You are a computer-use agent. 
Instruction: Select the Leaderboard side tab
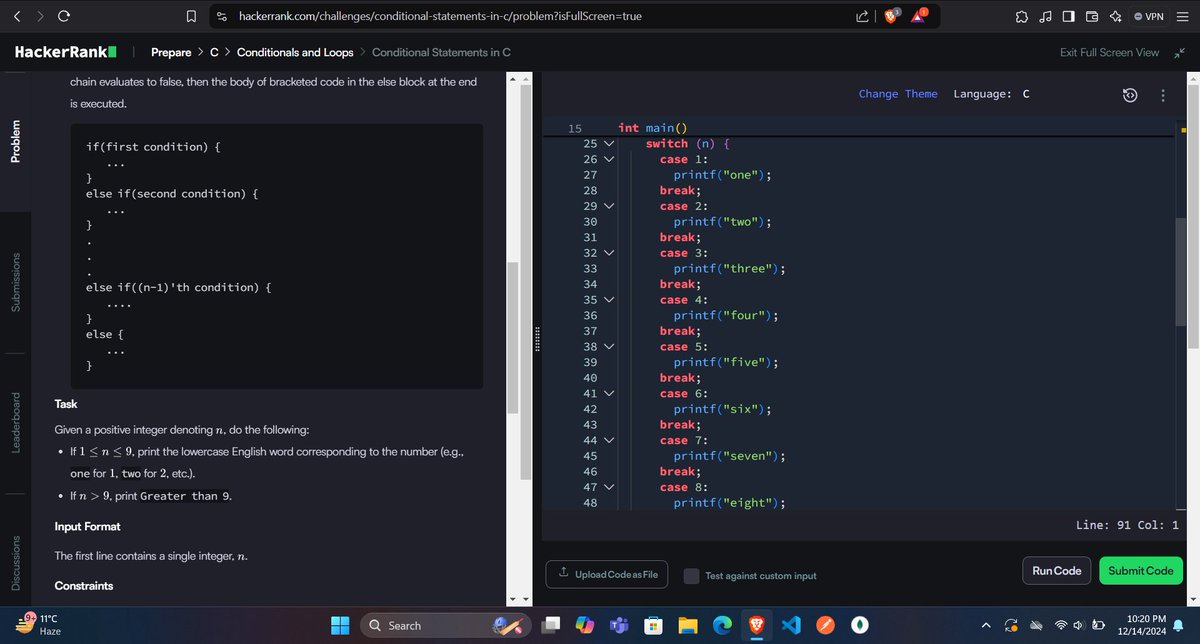pos(17,422)
